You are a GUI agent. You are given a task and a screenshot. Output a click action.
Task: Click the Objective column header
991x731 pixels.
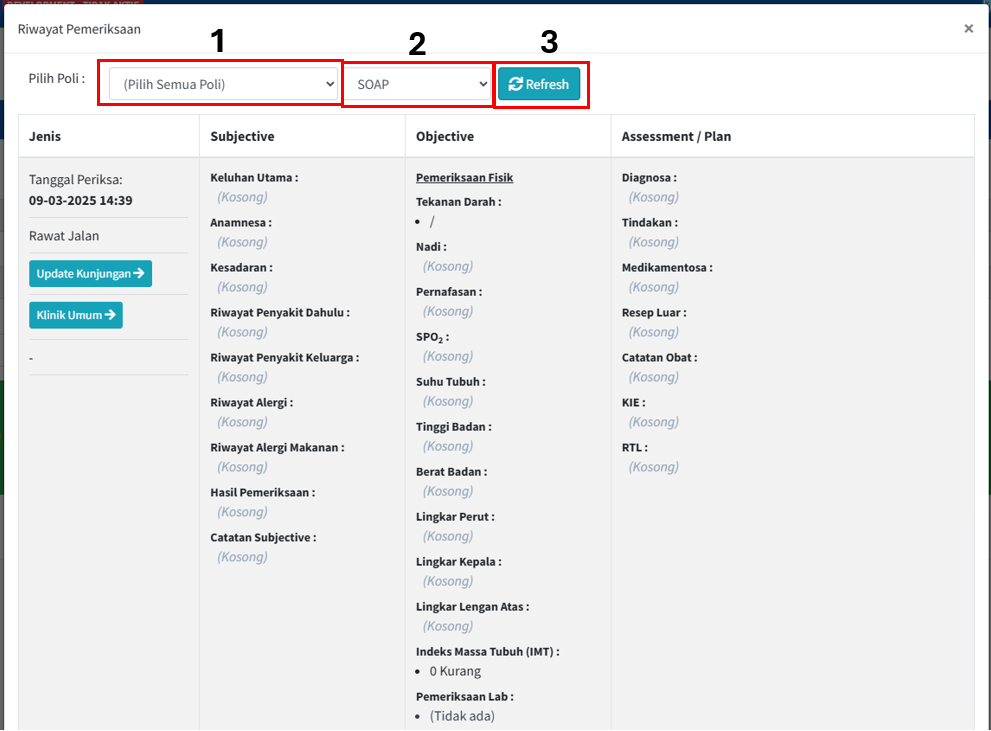pos(445,136)
